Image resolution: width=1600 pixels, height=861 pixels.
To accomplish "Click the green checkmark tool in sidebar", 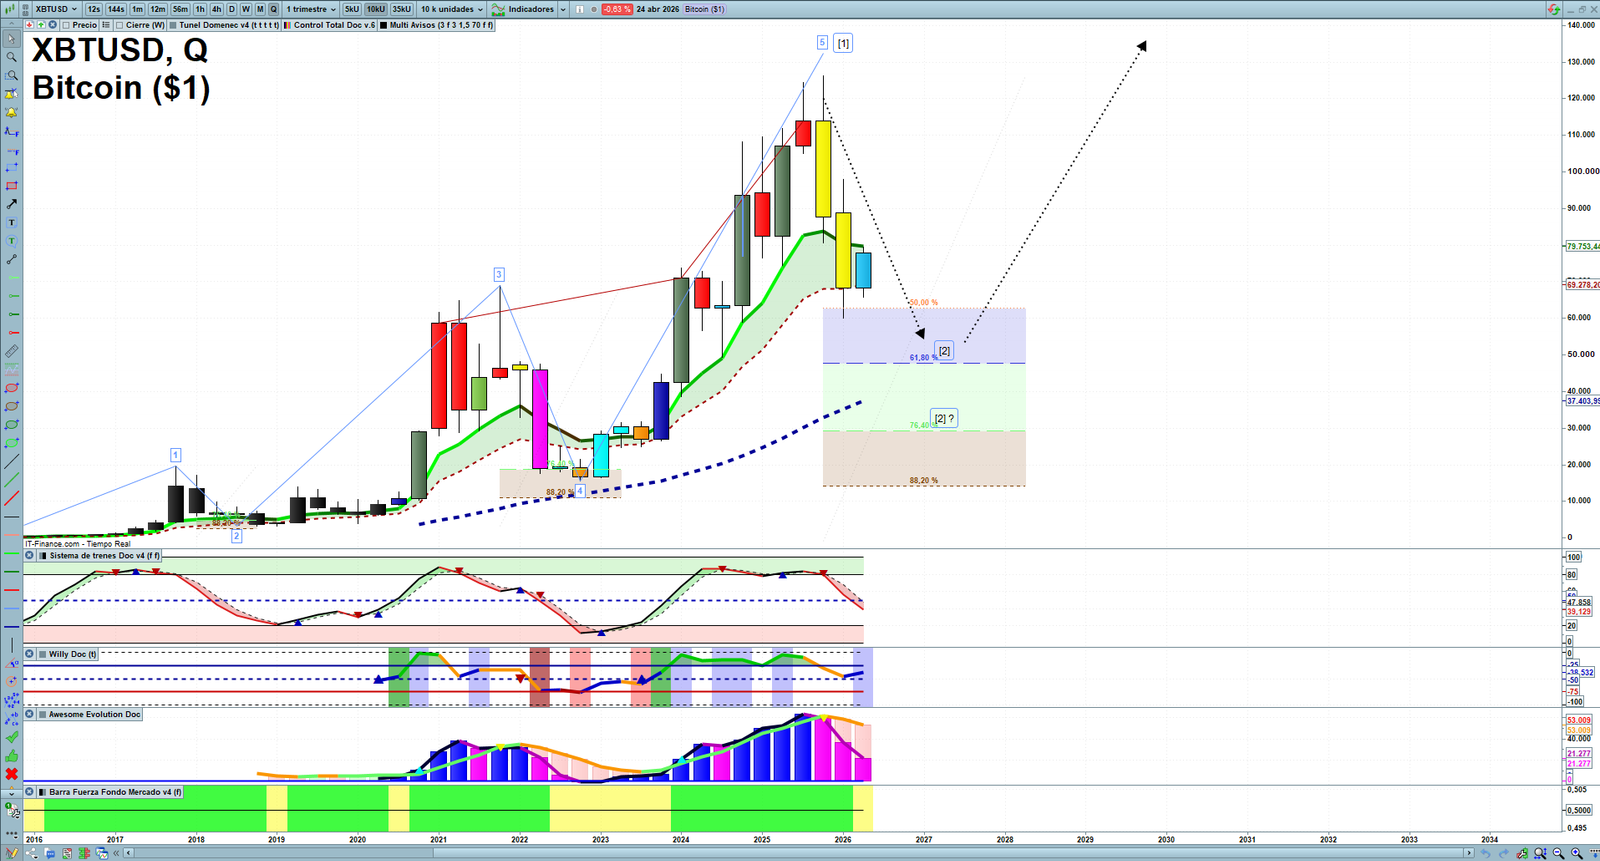I will pyautogui.click(x=12, y=737).
